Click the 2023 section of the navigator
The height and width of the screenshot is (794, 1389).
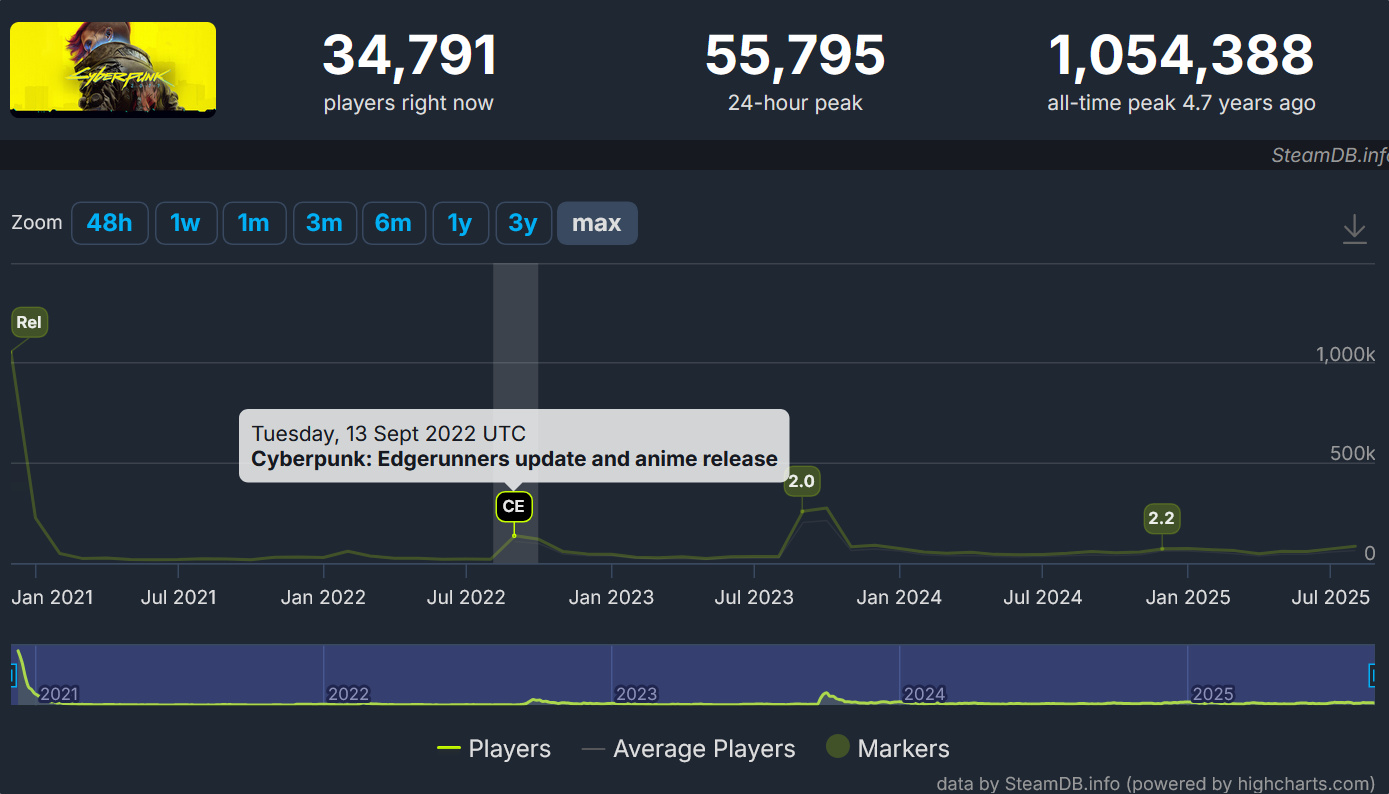[x=755, y=675]
